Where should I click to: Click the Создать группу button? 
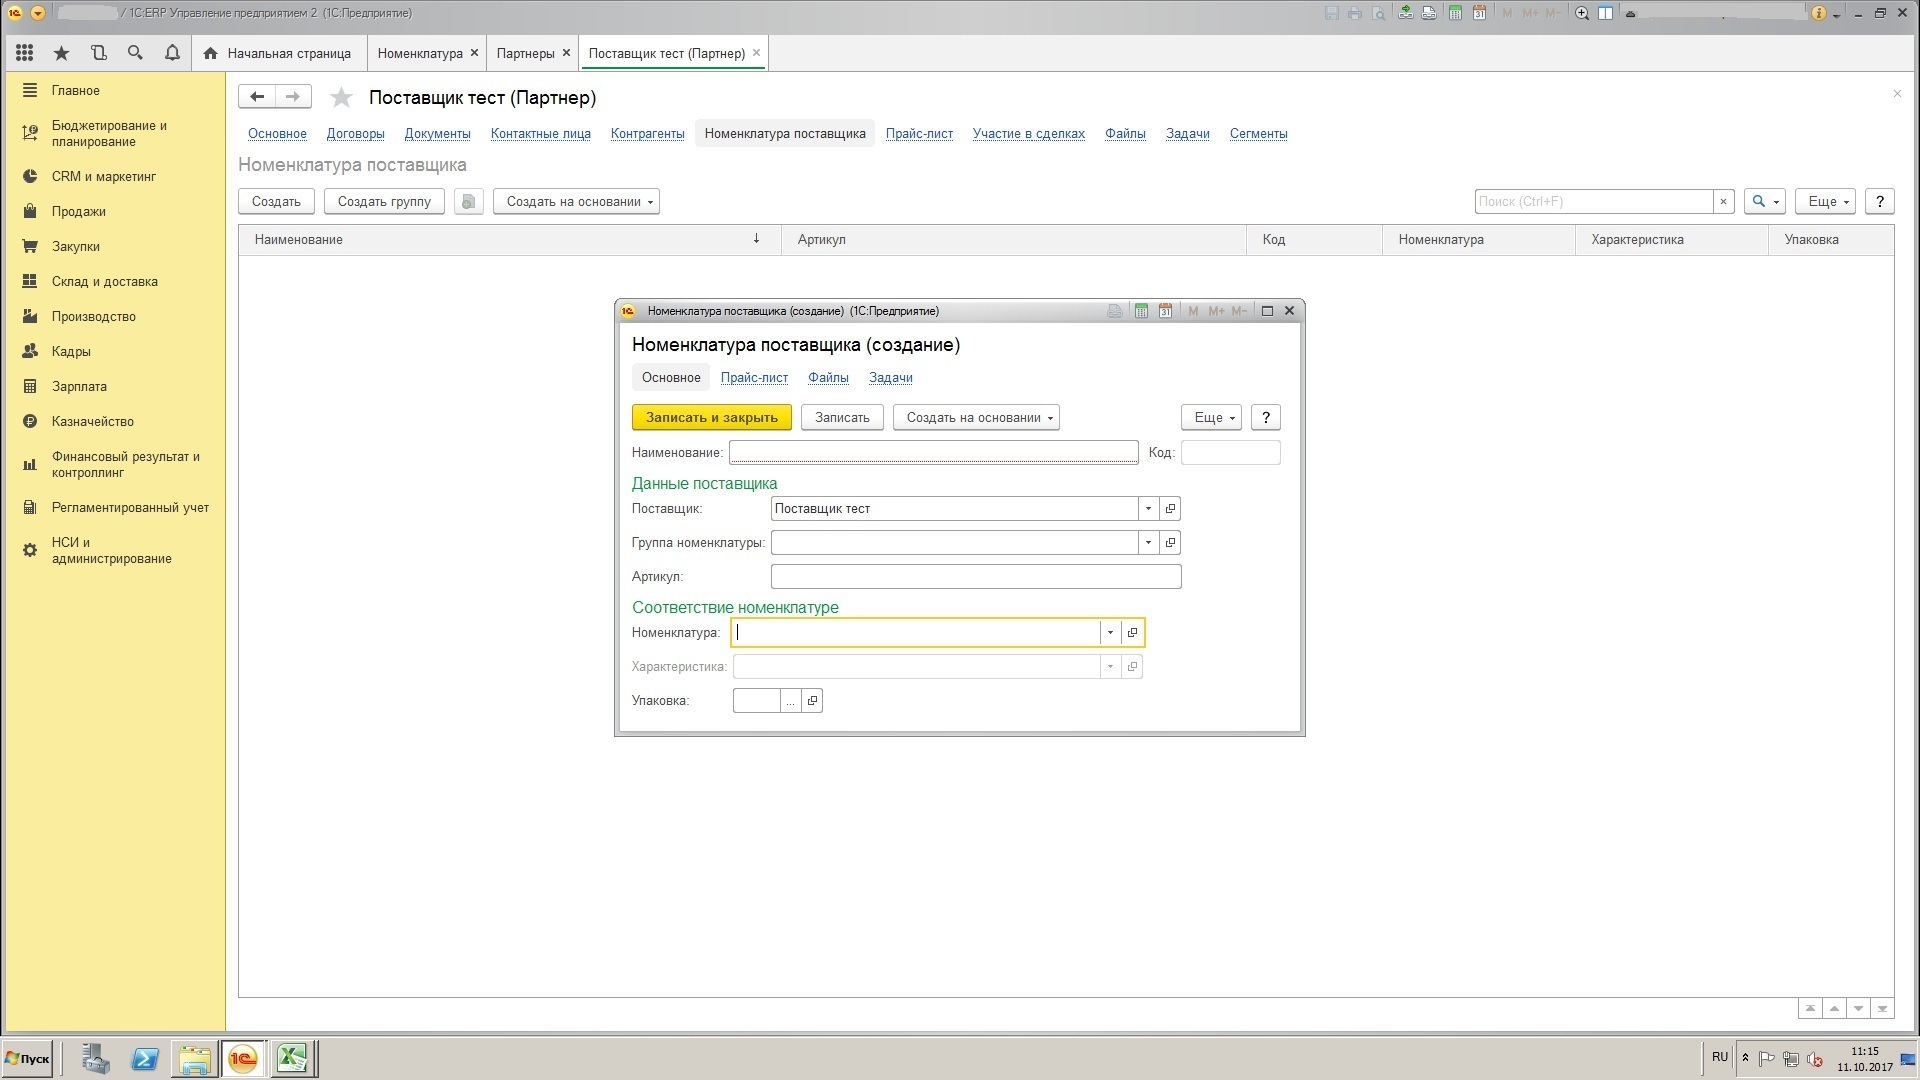point(384,201)
